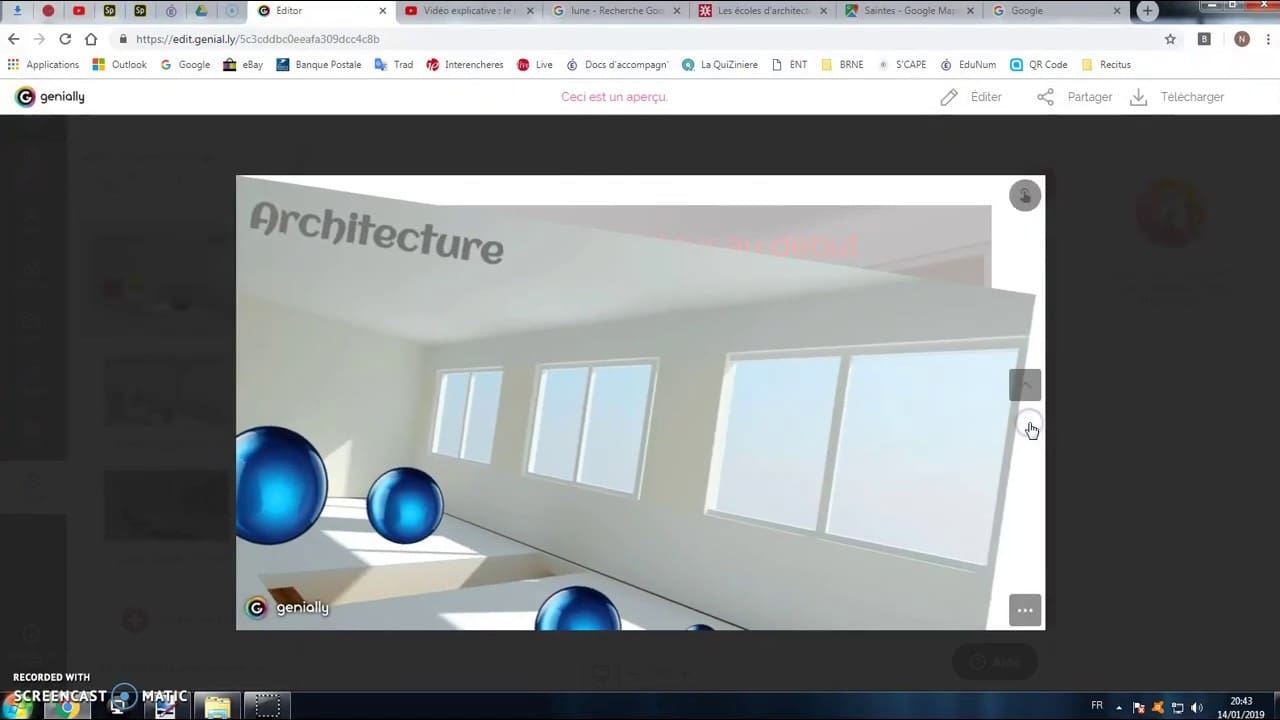
Task: Open the Chrome profile avatar N
Action: 1242,39
